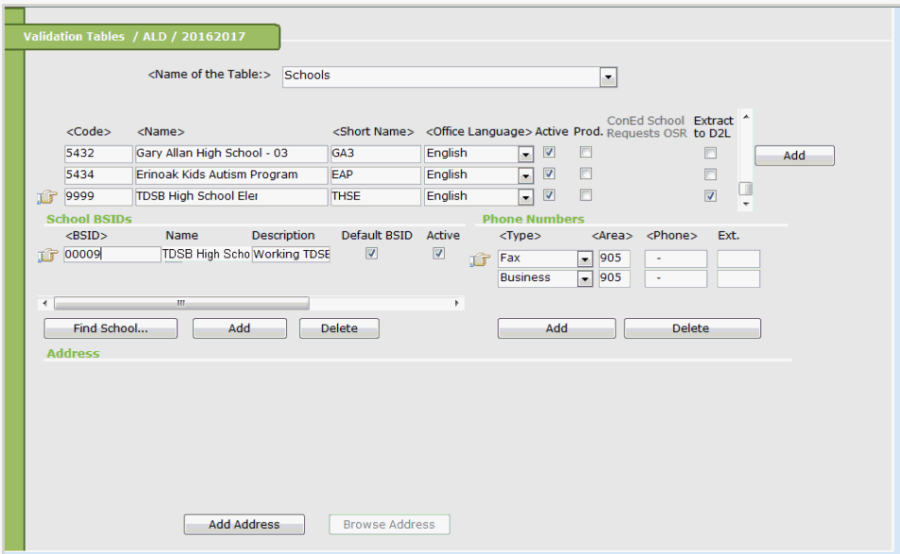The image size is (900, 554).
Task: Click Delete under Phone Numbers
Action: [x=691, y=328]
